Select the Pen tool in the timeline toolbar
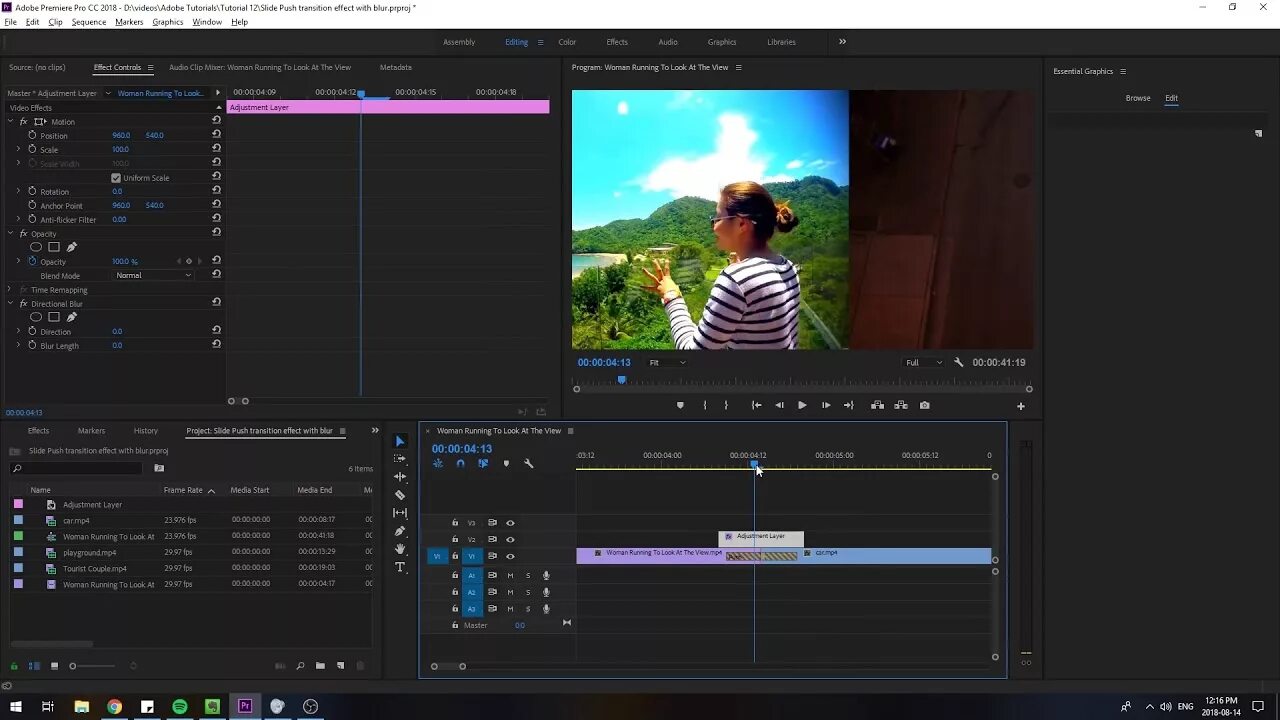Viewport: 1280px width, 720px height. click(x=400, y=531)
